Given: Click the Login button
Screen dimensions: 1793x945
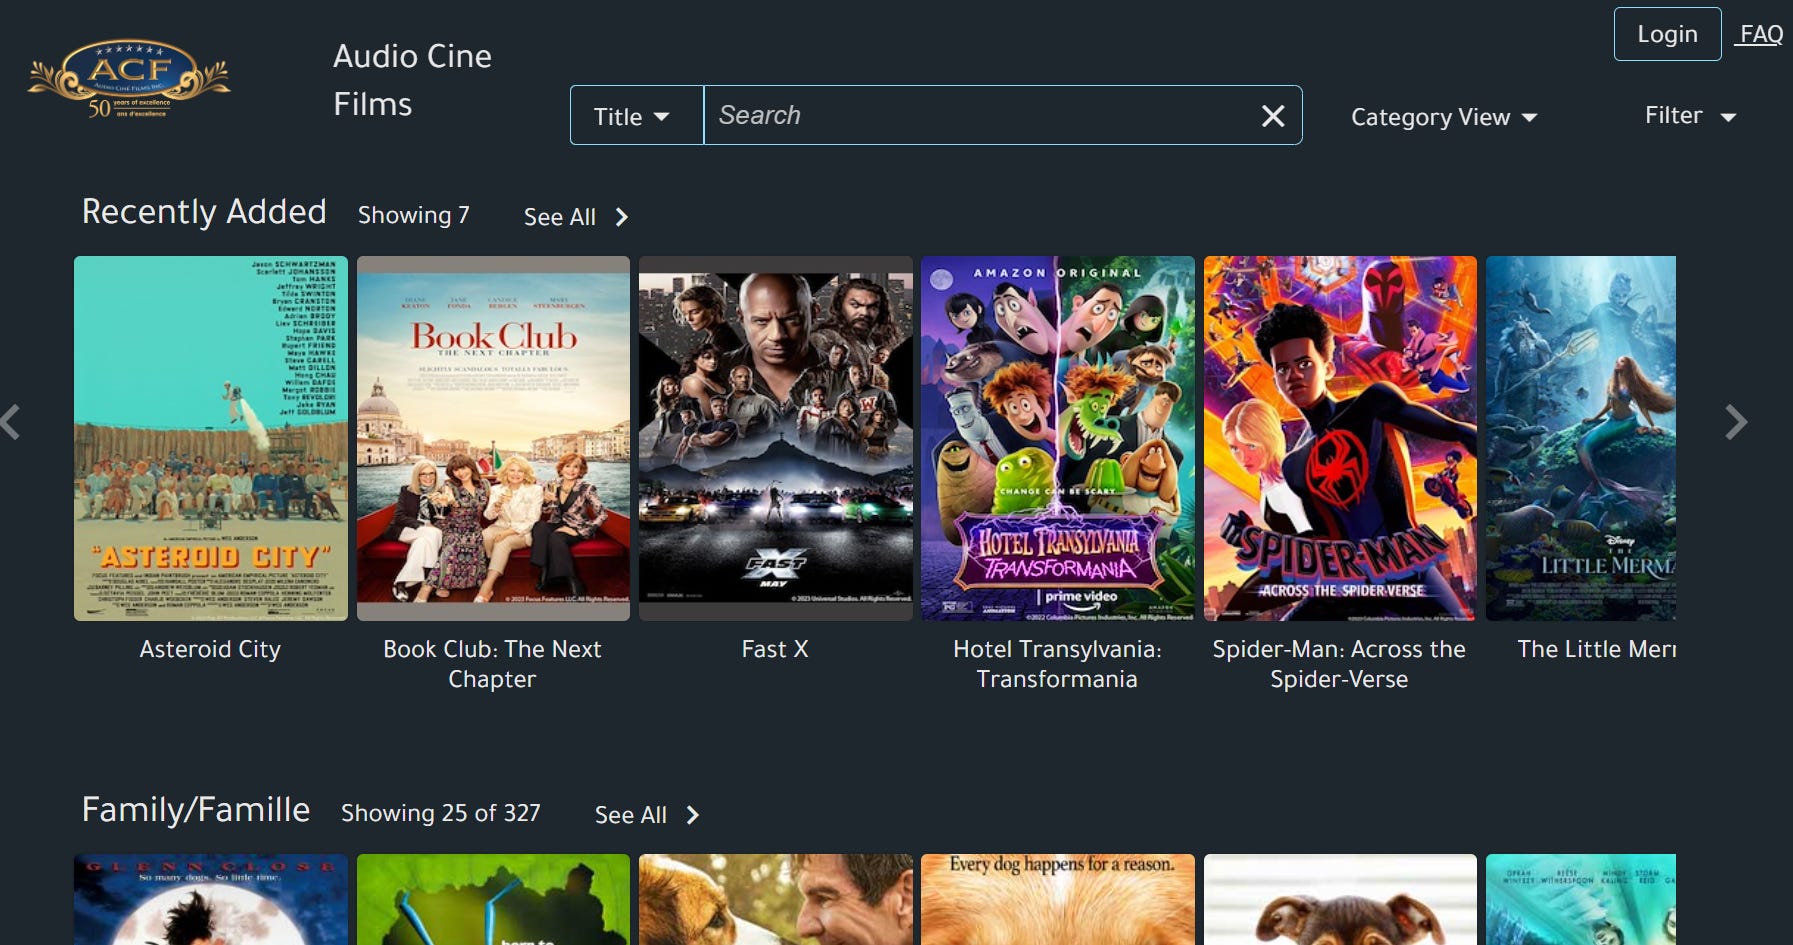Looking at the screenshot, I should (1667, 34).
